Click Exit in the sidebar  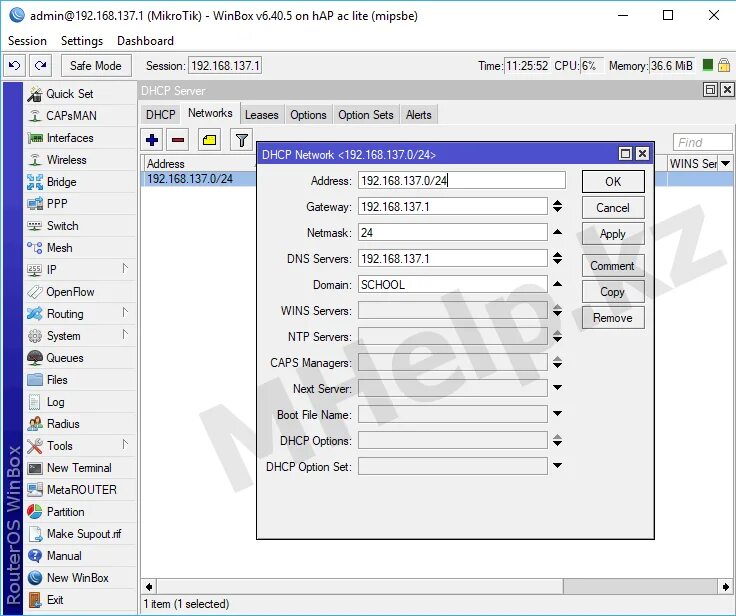[55, 600]
